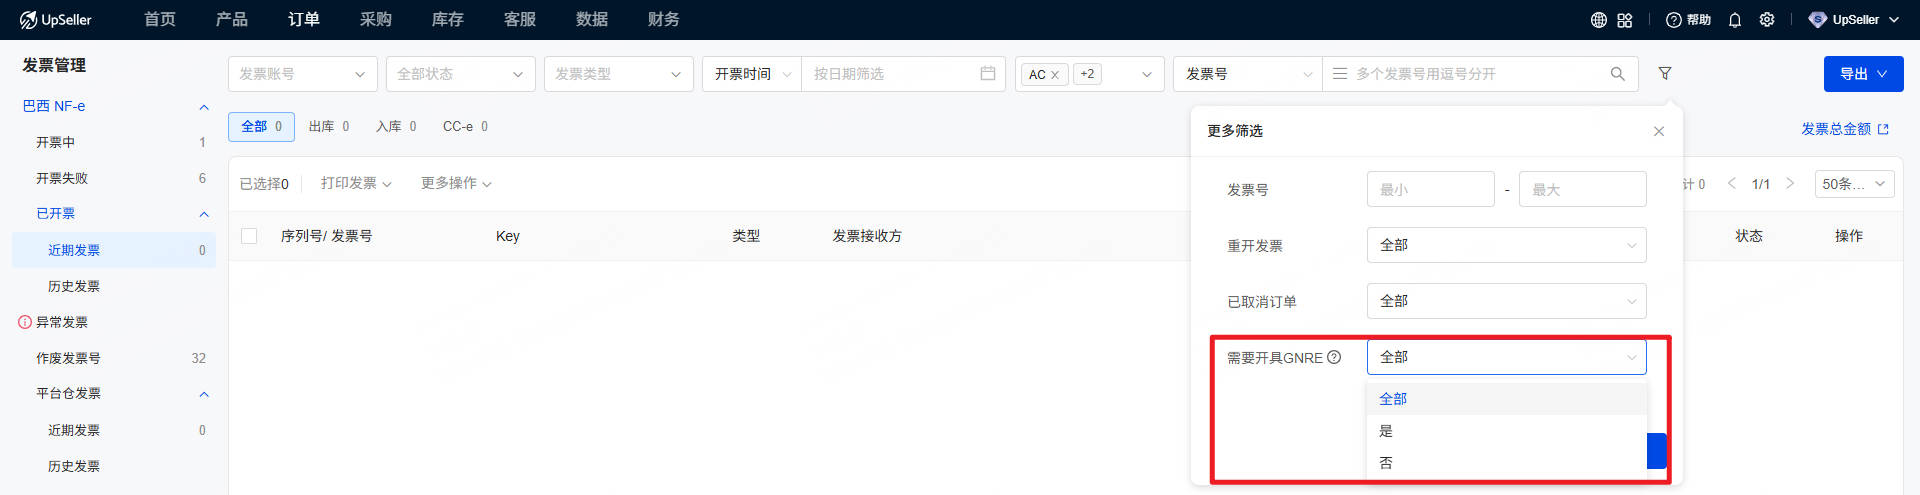1920x495 pixels.
Task: Switch to the 出库 tab
Action: tap(328, 127)
